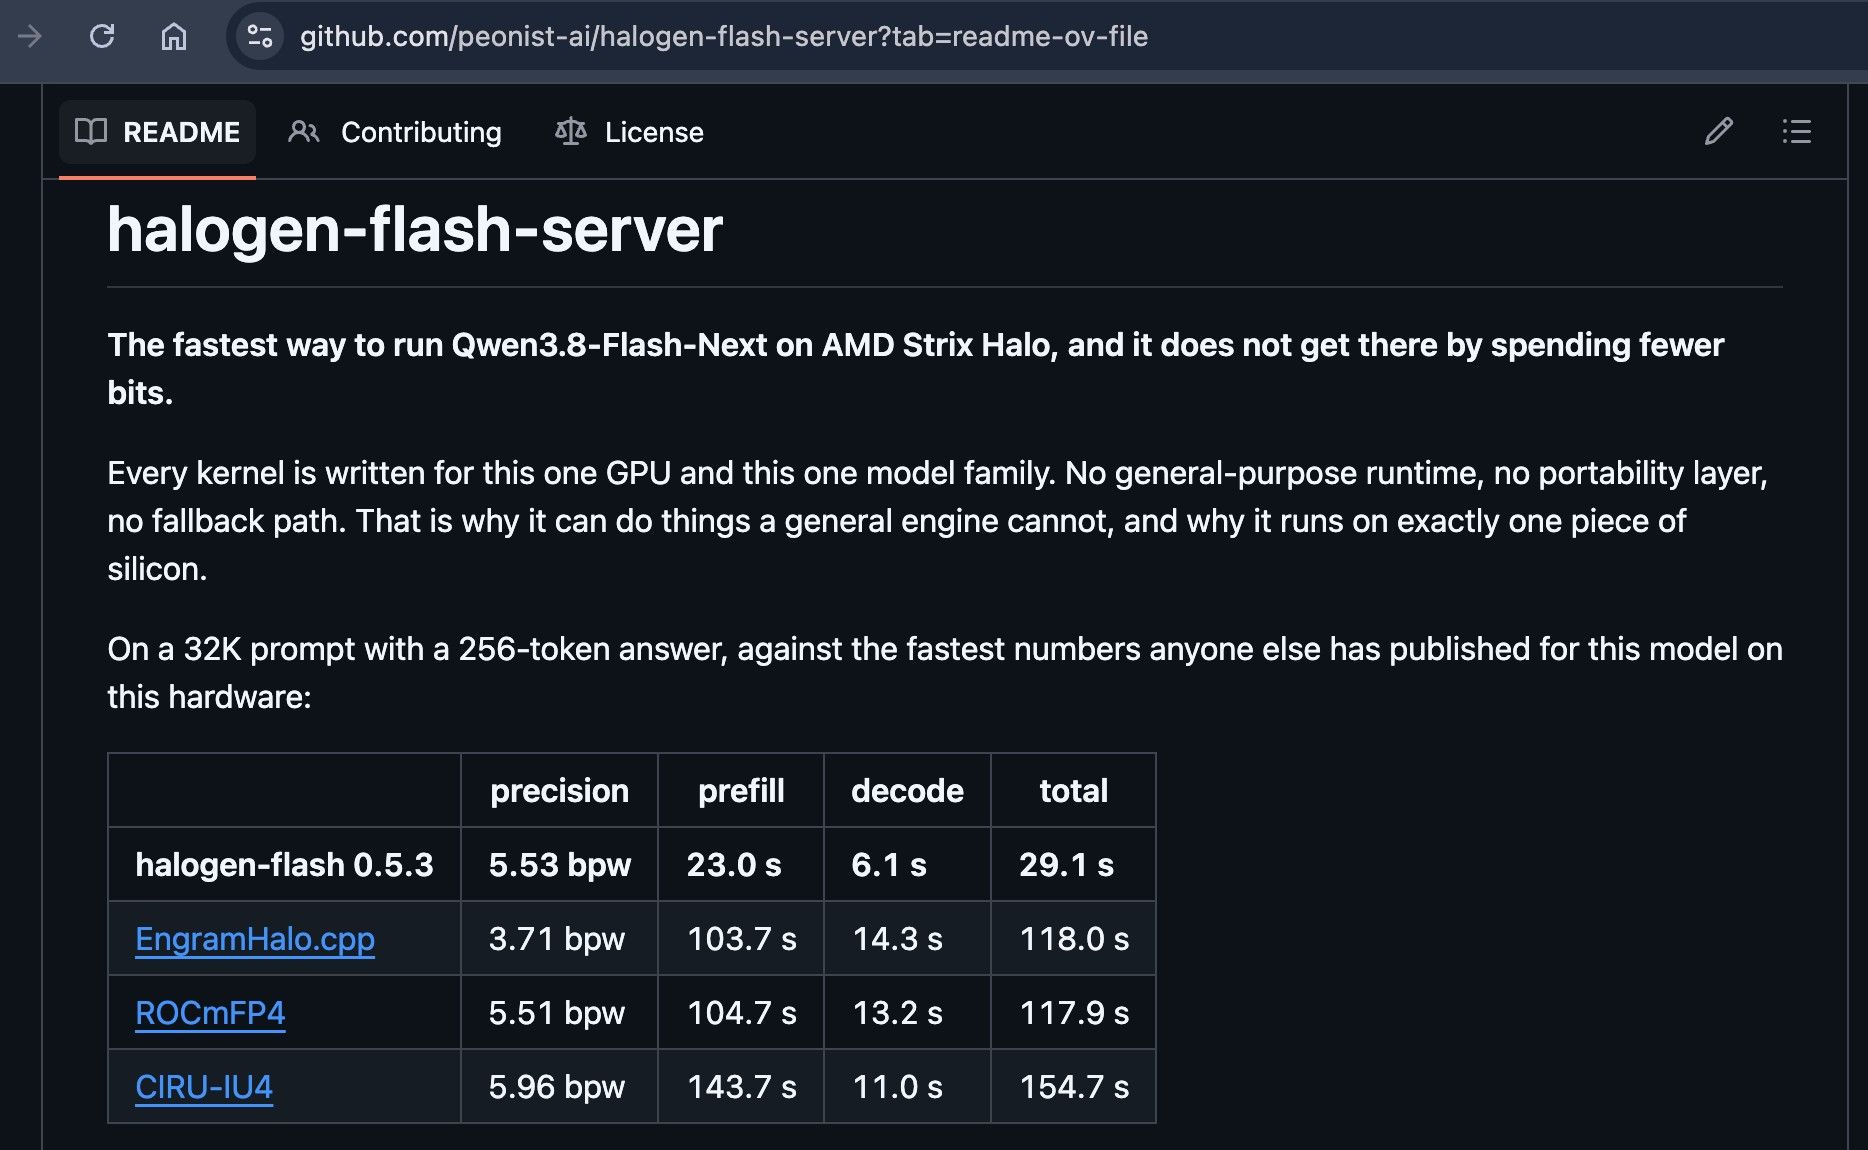
Task: Open the License tab
Action: [629, 132]
